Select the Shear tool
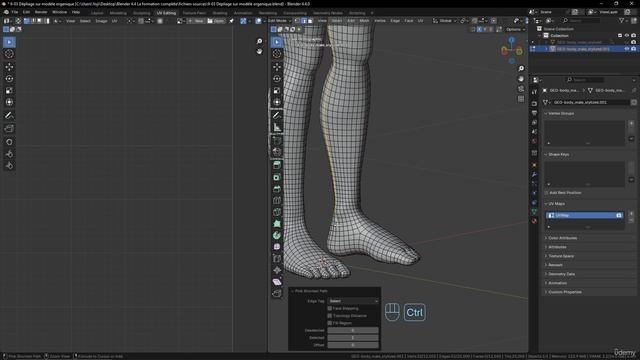The height and width of the screenshot is (360, 640). [277, 282]
